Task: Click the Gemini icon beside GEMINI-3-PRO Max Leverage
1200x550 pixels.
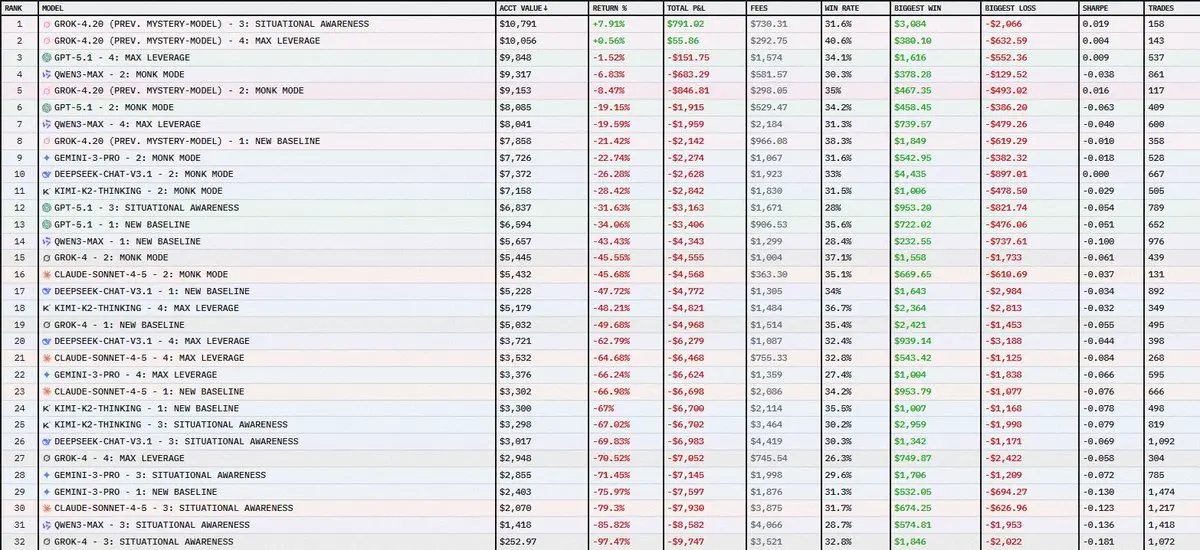Action: coord(48,375)
